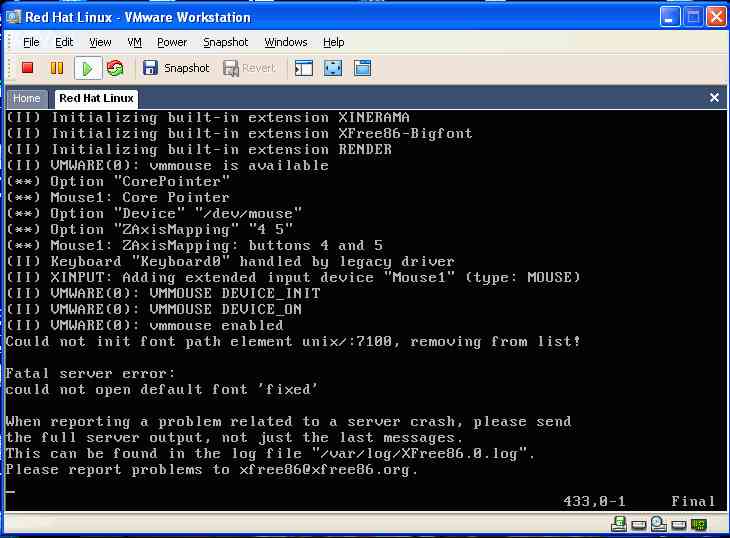
Task: Open the Windows menu
Action: pyautogui.click(x=286, y=42)
